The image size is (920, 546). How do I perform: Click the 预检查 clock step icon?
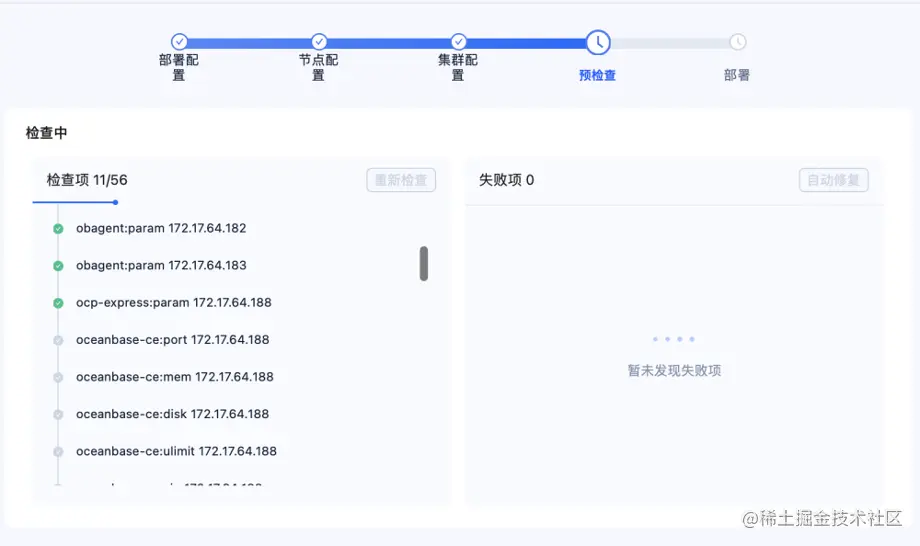(x=598, y=42)
